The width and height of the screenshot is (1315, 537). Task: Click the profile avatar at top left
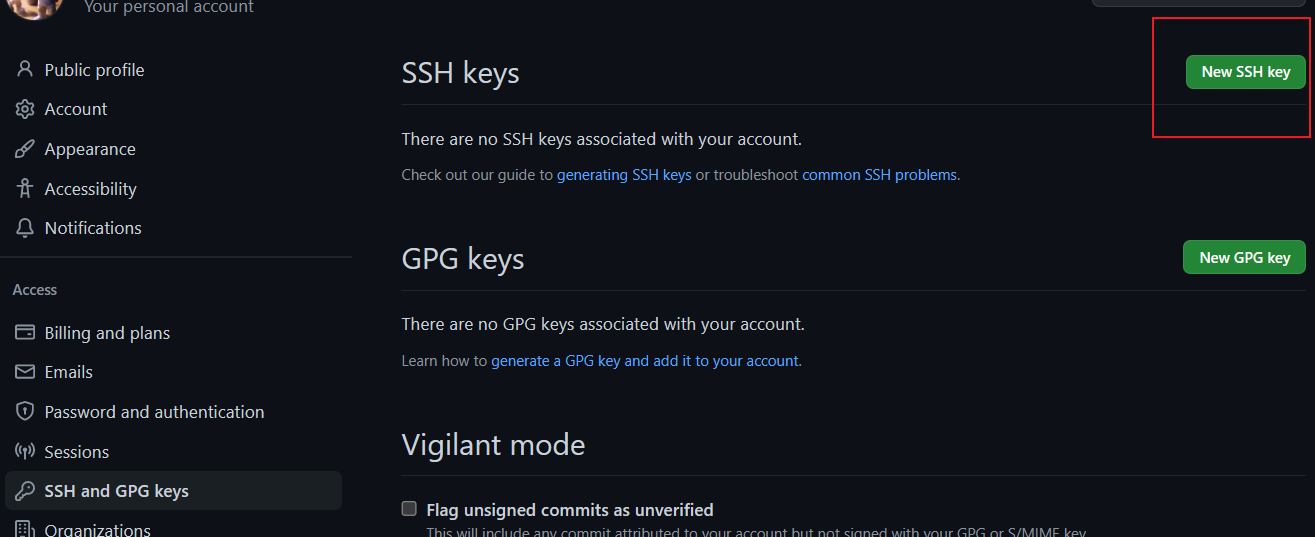pyautogui.click(x=38, y=6)
